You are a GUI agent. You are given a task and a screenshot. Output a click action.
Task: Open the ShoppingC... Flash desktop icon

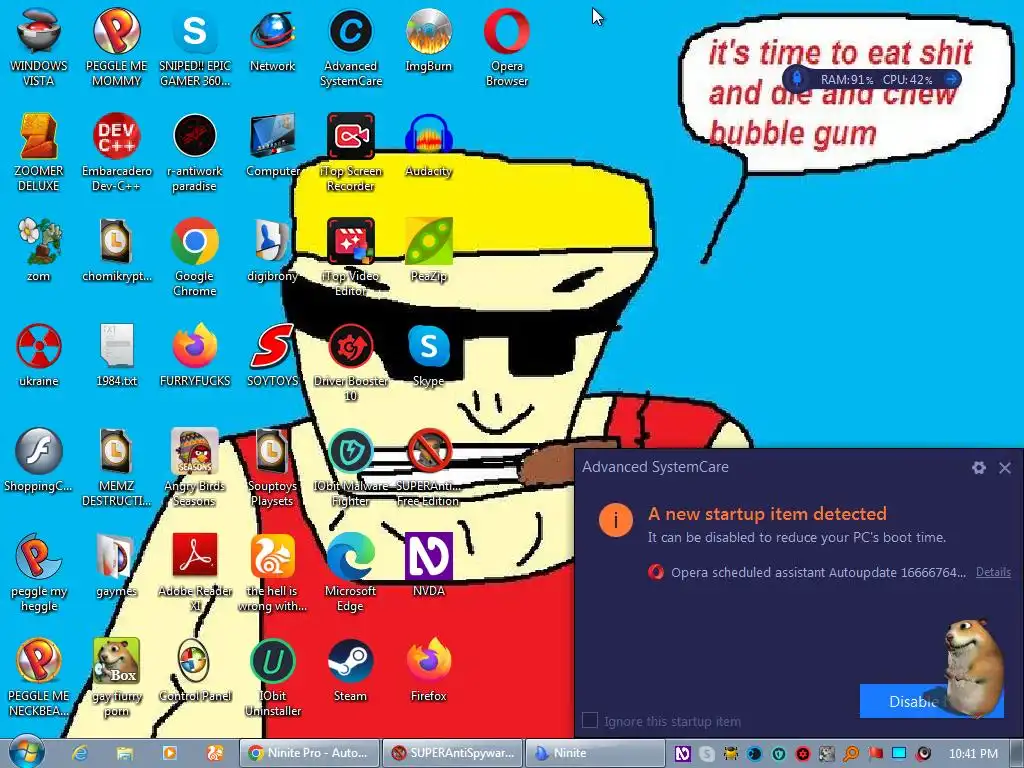(x=39, y=461)
